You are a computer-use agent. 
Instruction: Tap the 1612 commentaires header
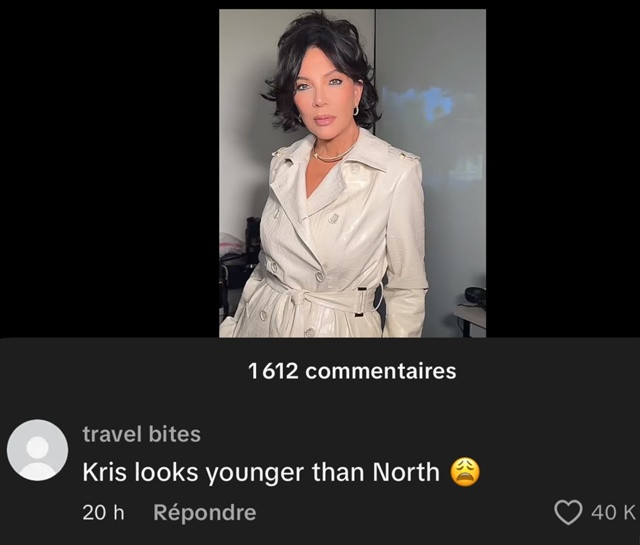352,371
